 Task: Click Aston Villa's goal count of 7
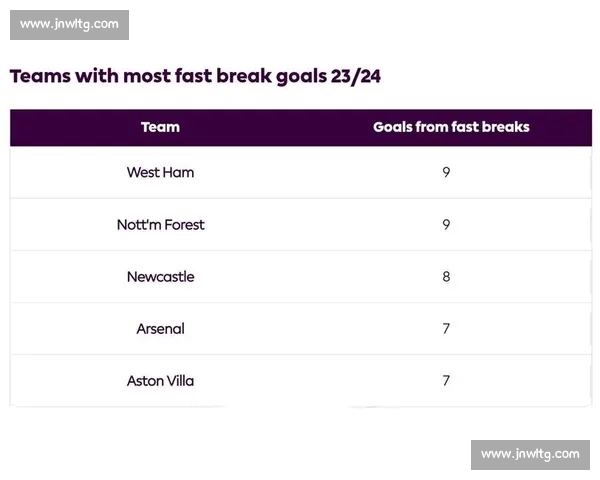pos(446,380)
